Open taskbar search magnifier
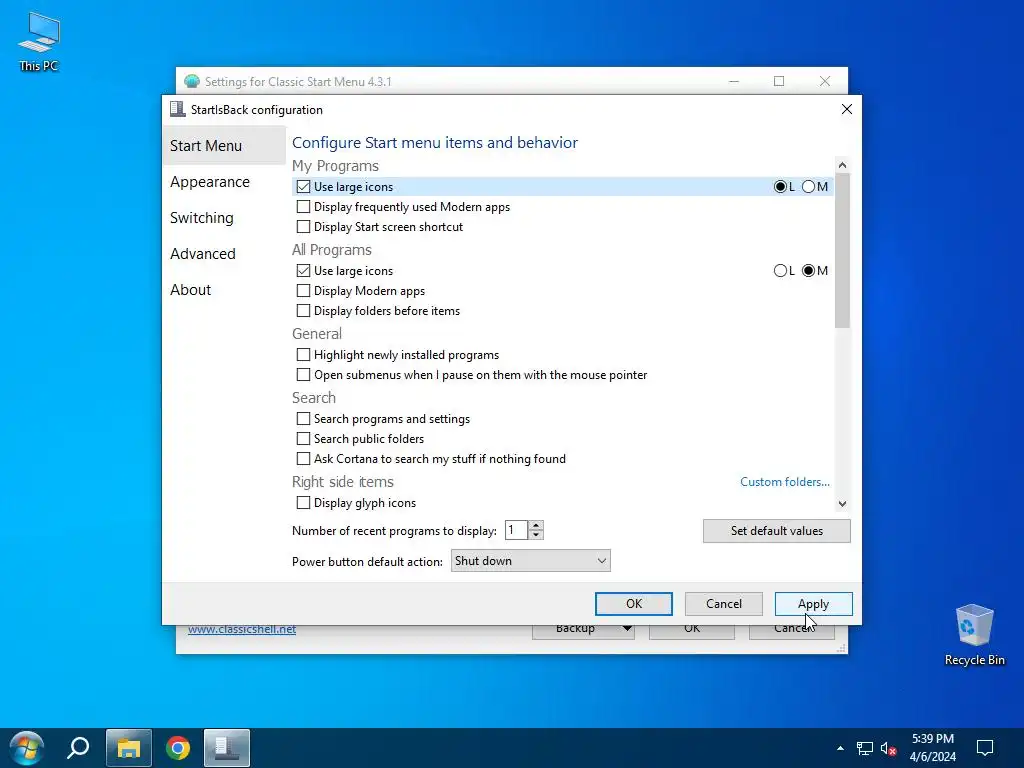Screen dimensions: 1024x768 pyautogui.click(x=78, y=748)
